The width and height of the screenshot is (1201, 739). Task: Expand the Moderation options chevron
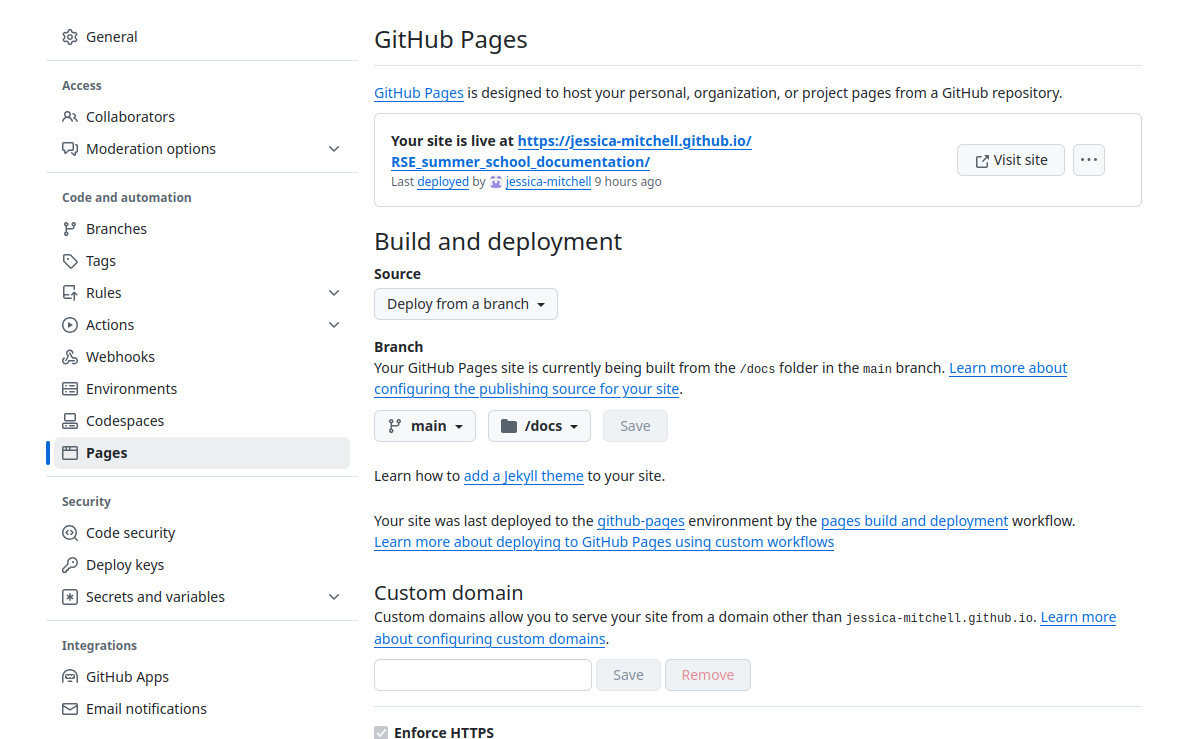click(334, 149)
